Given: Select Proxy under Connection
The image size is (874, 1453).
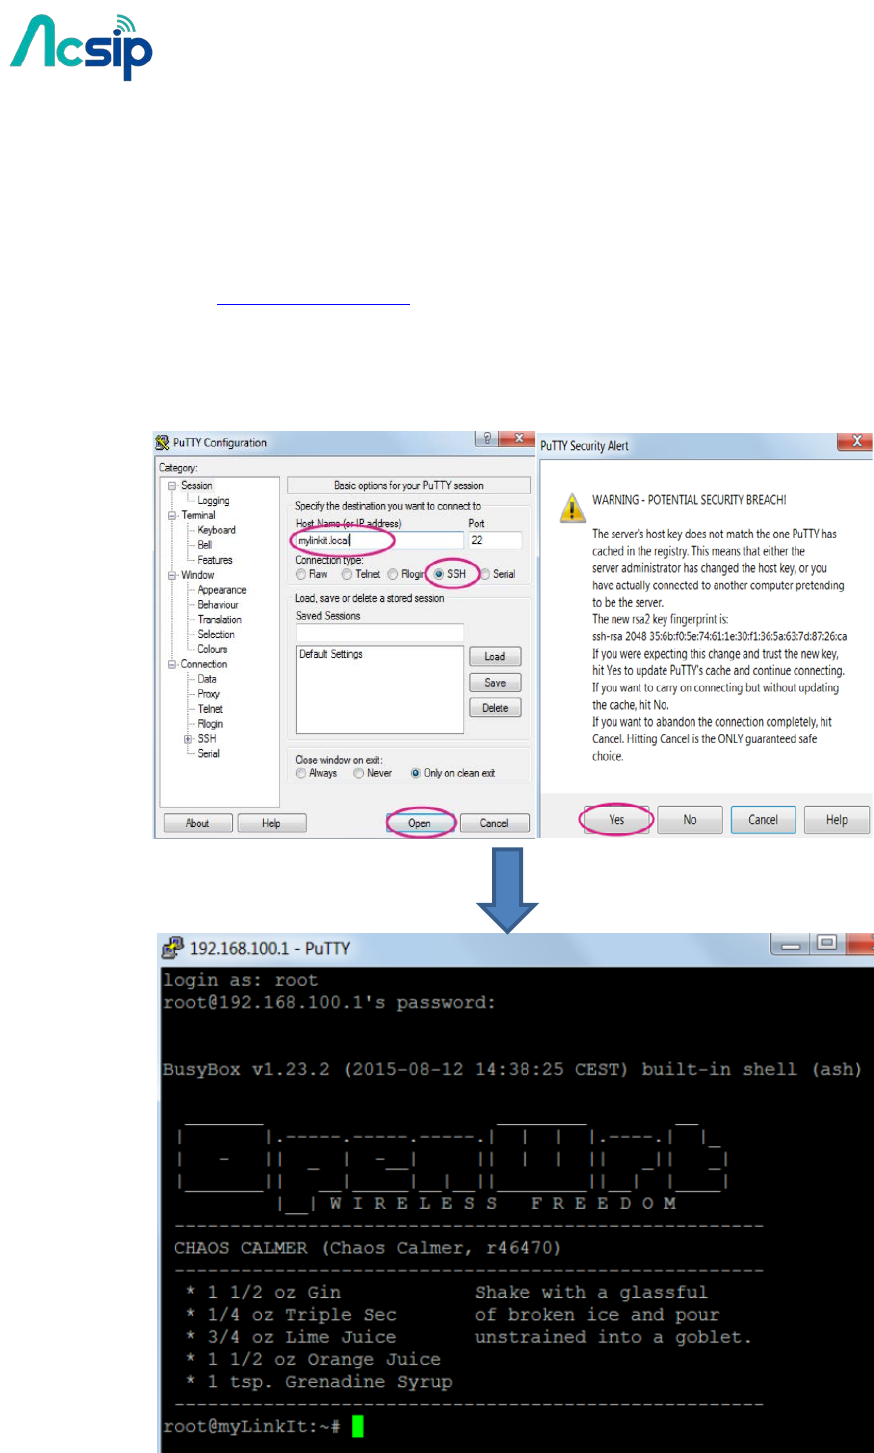Looking at the screenshot, I should tap(208, 694).
